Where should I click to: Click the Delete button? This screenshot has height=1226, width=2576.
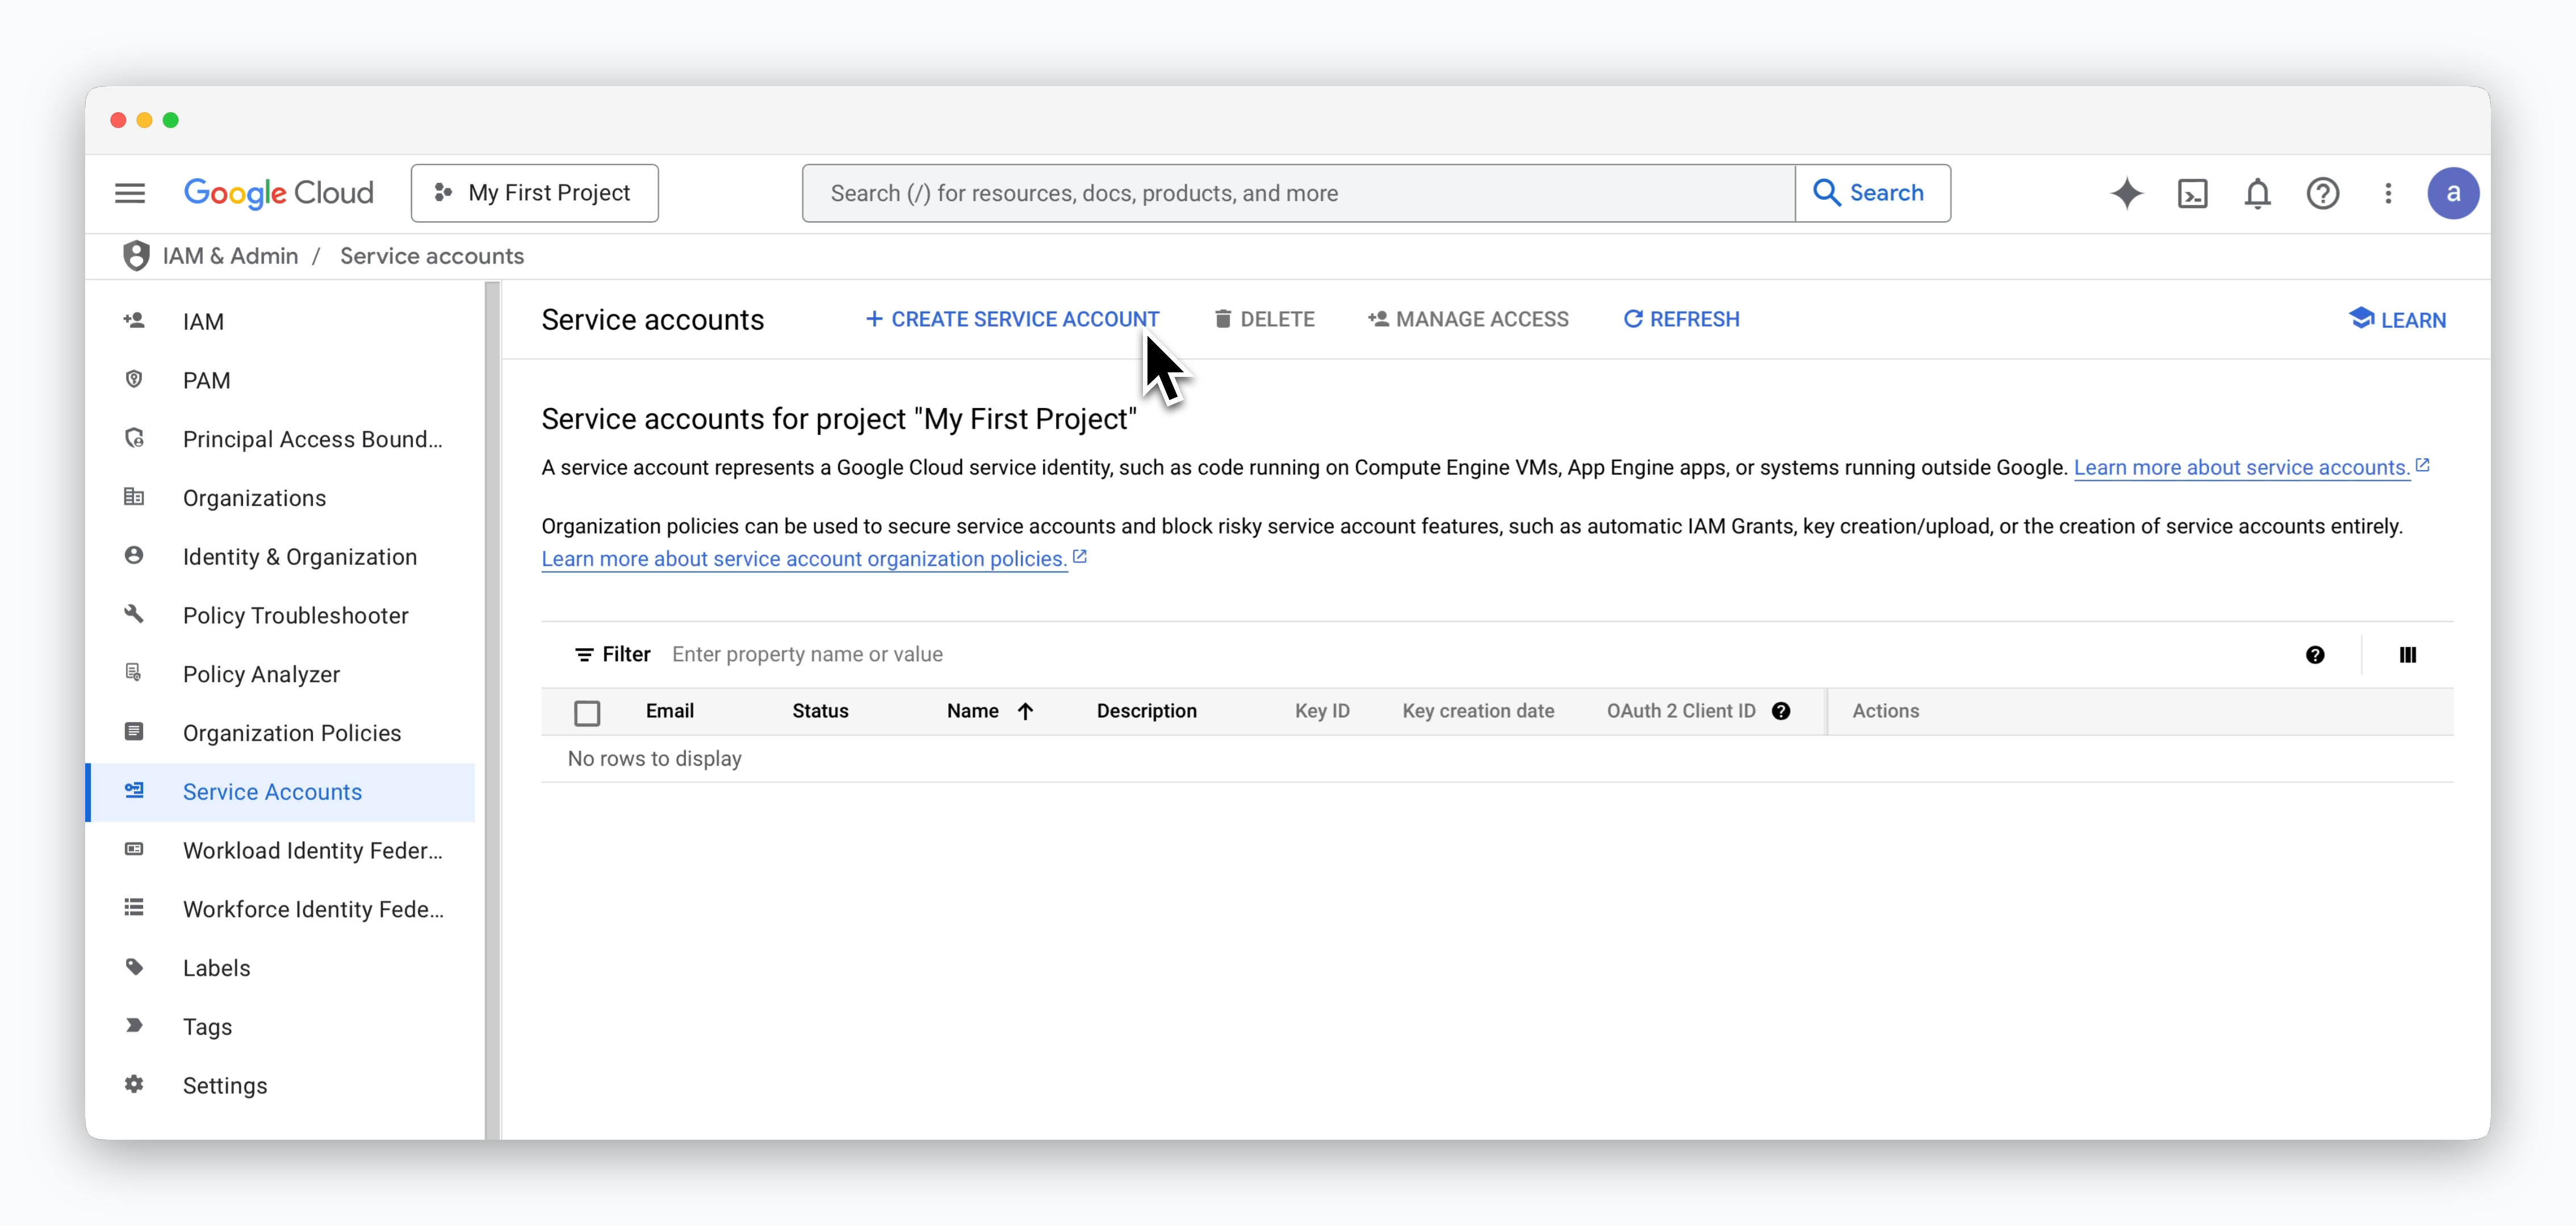pyautogui.click(x=1264, y=319)
